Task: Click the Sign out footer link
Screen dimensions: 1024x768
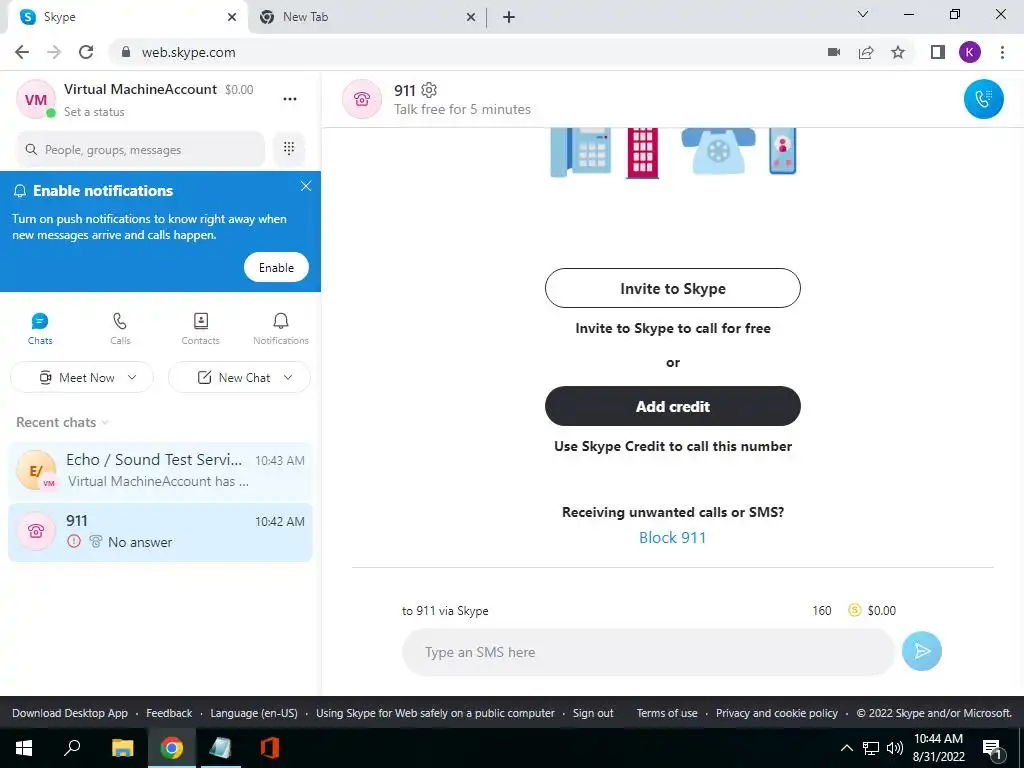Action: [x=593, y=713]
